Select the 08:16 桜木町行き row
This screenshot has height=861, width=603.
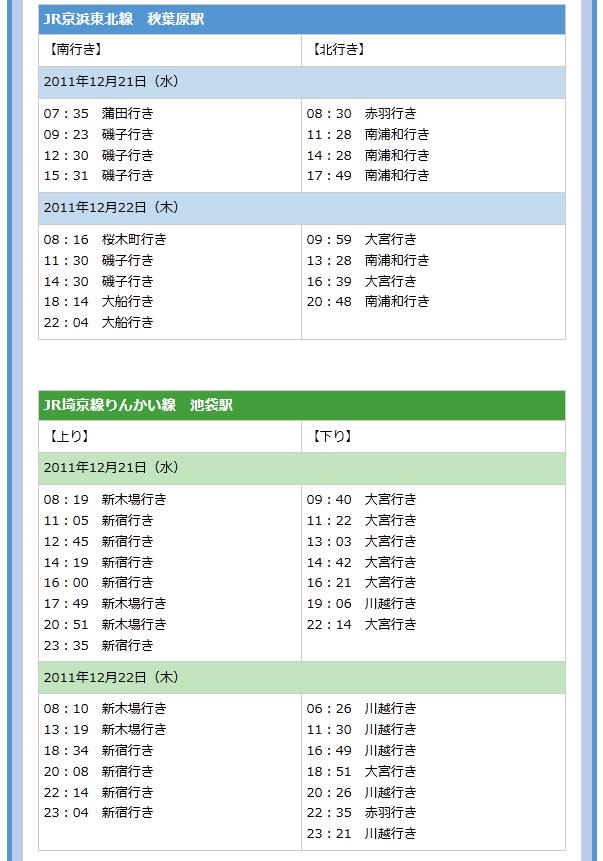(105, 239)
